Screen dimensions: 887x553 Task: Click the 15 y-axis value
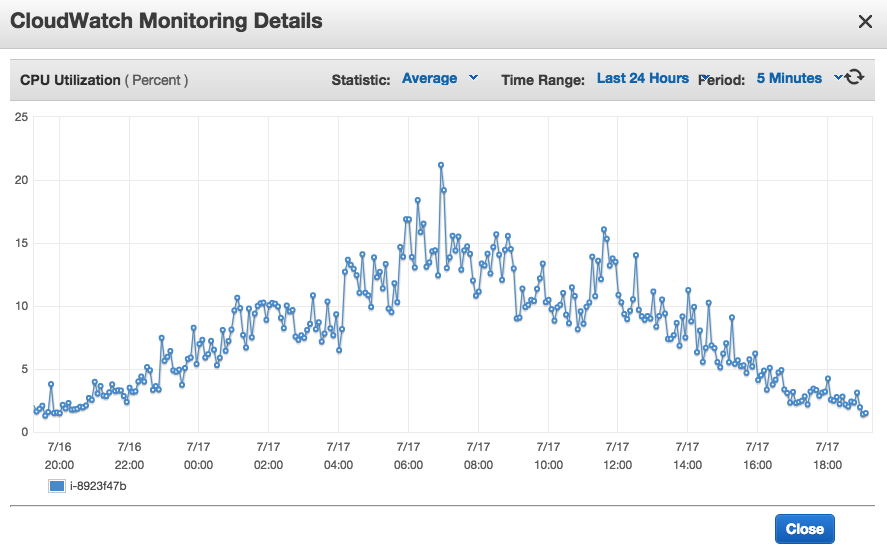(21, 243)
